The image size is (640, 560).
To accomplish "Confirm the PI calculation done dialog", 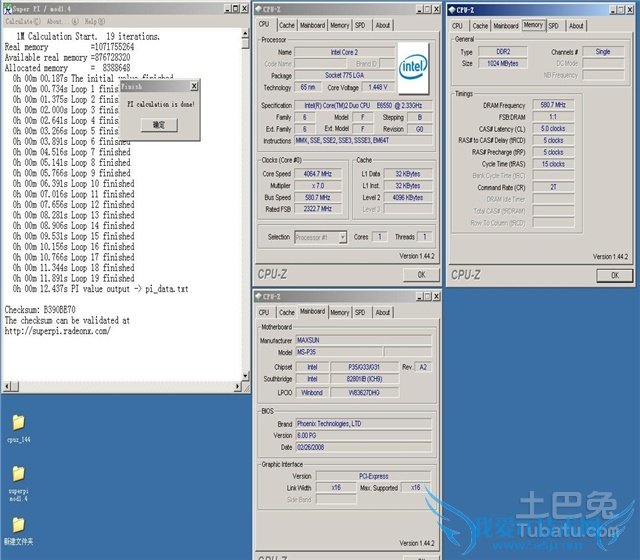I will click(x=159, y=125).
